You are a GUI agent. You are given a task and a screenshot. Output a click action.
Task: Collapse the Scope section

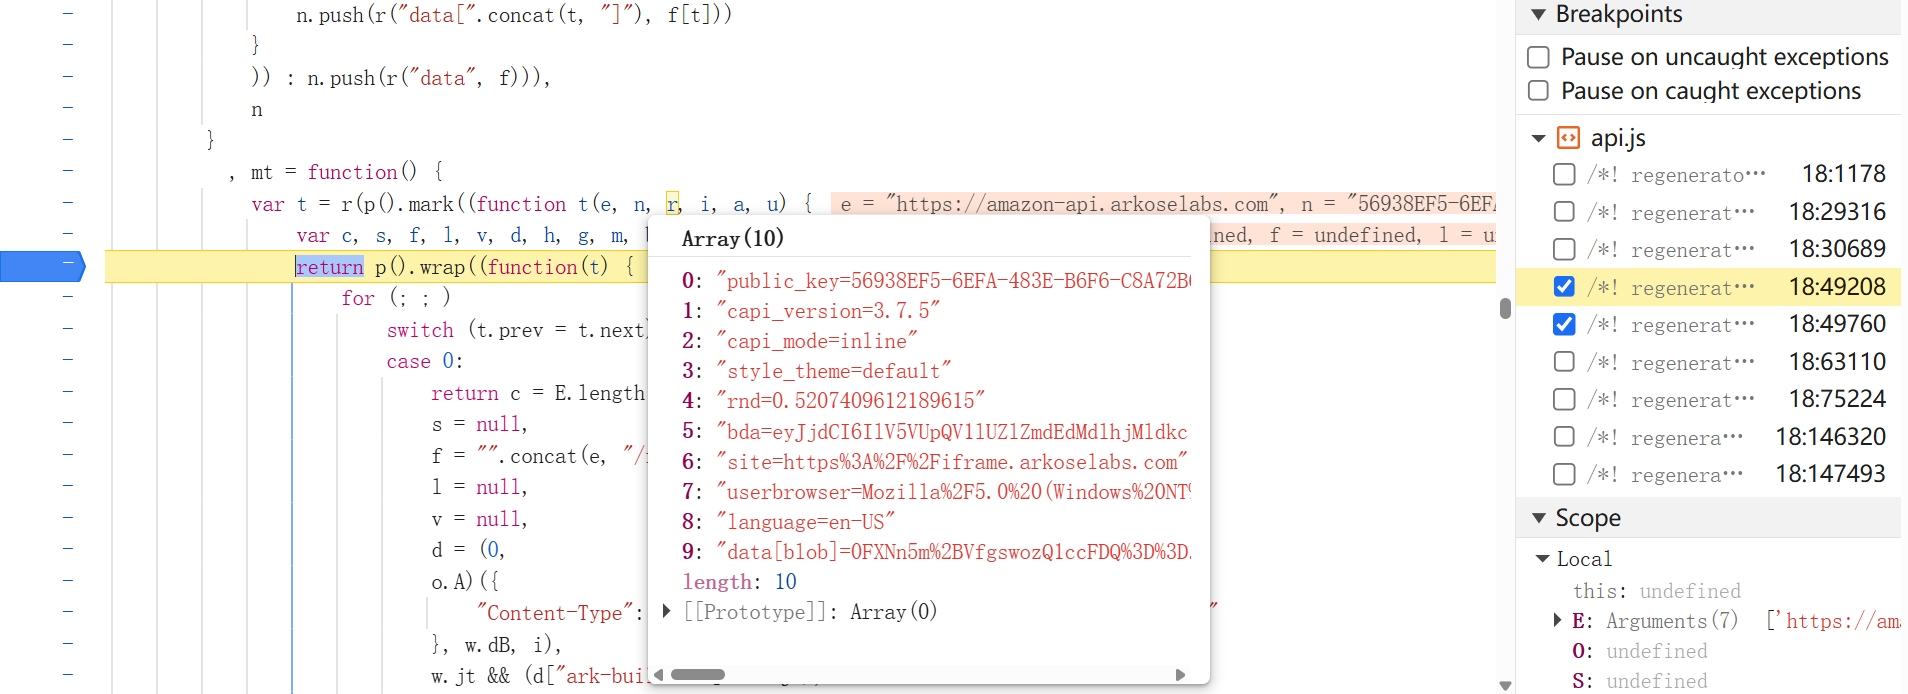click(x=1538, y=518)
